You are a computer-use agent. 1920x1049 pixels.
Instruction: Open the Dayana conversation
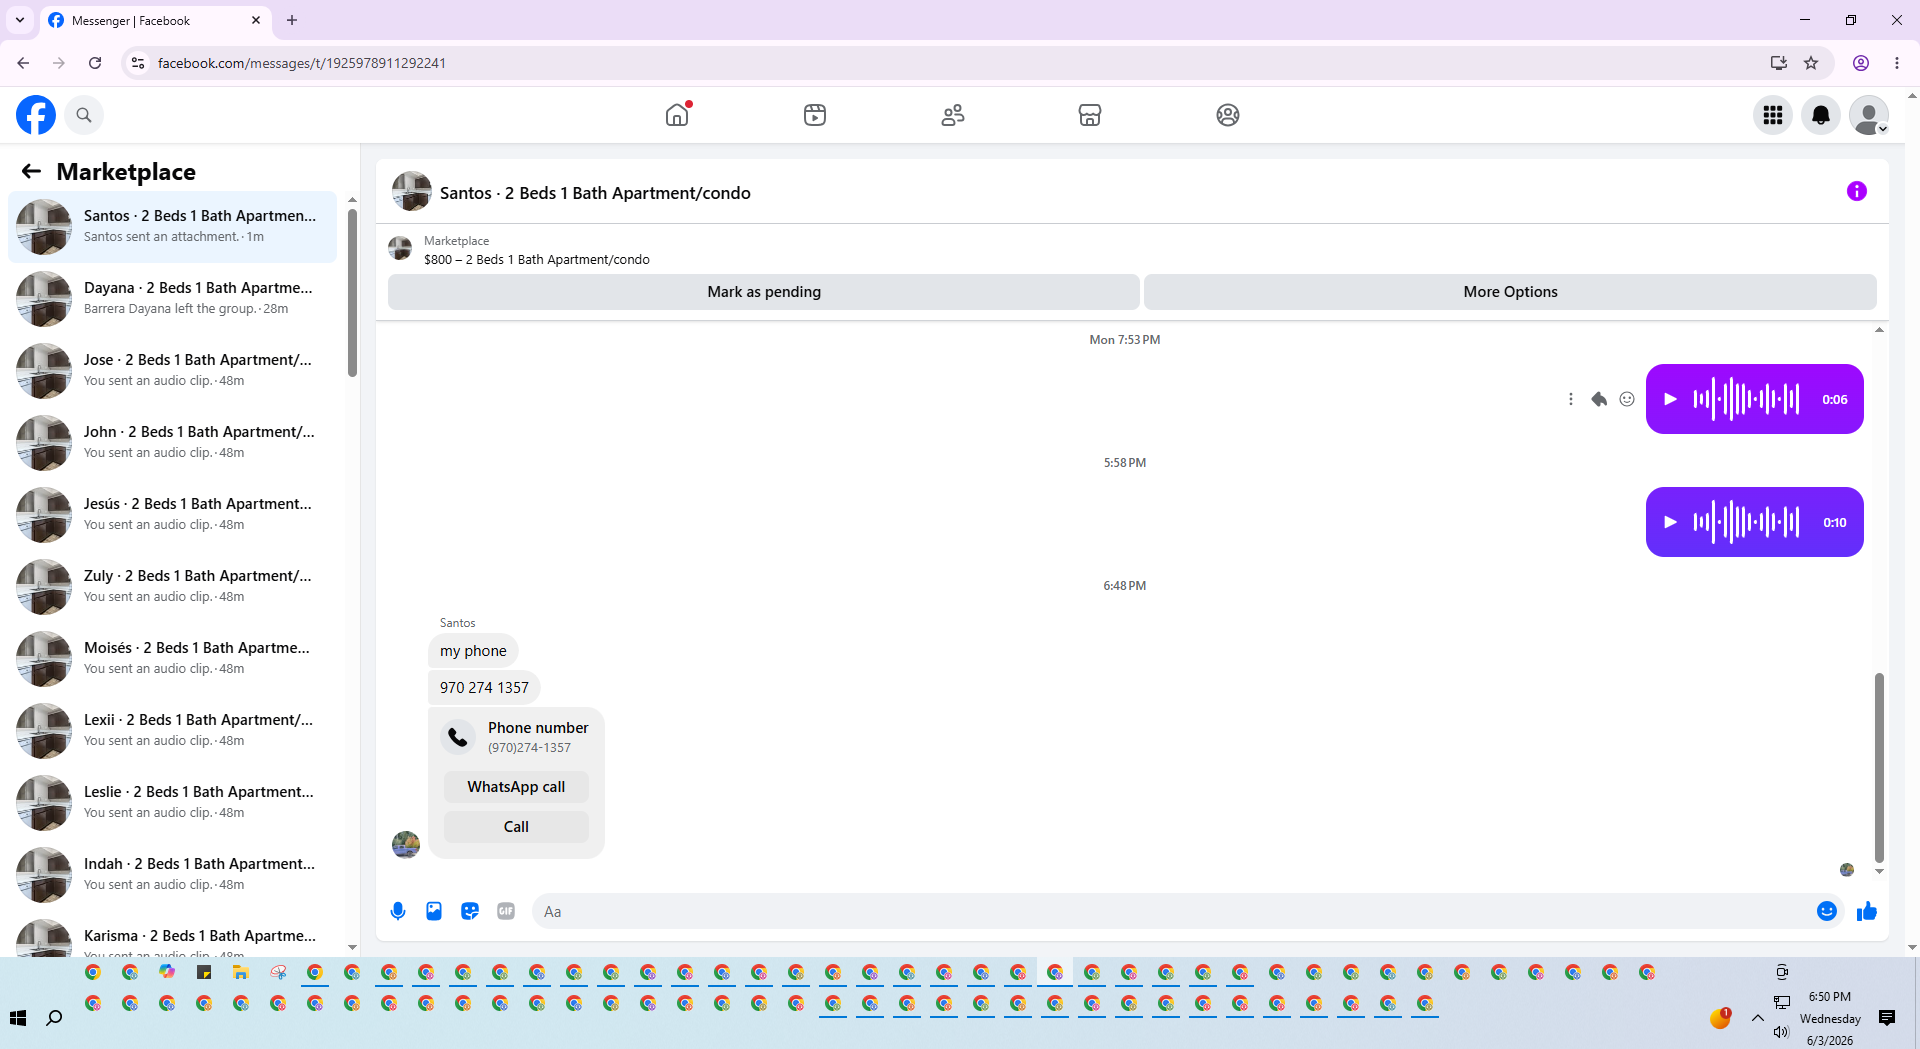pos(172,298)
